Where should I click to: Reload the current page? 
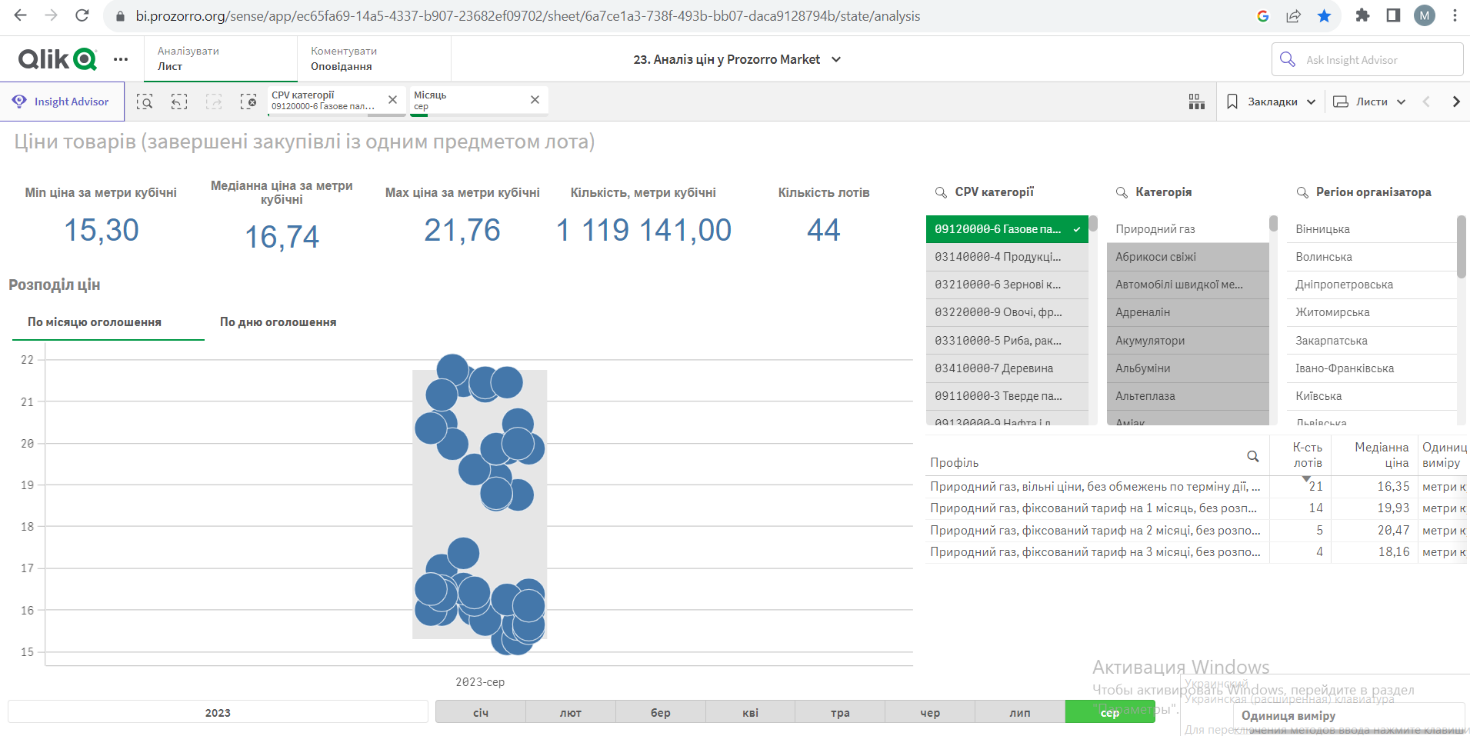coord(82,16)
